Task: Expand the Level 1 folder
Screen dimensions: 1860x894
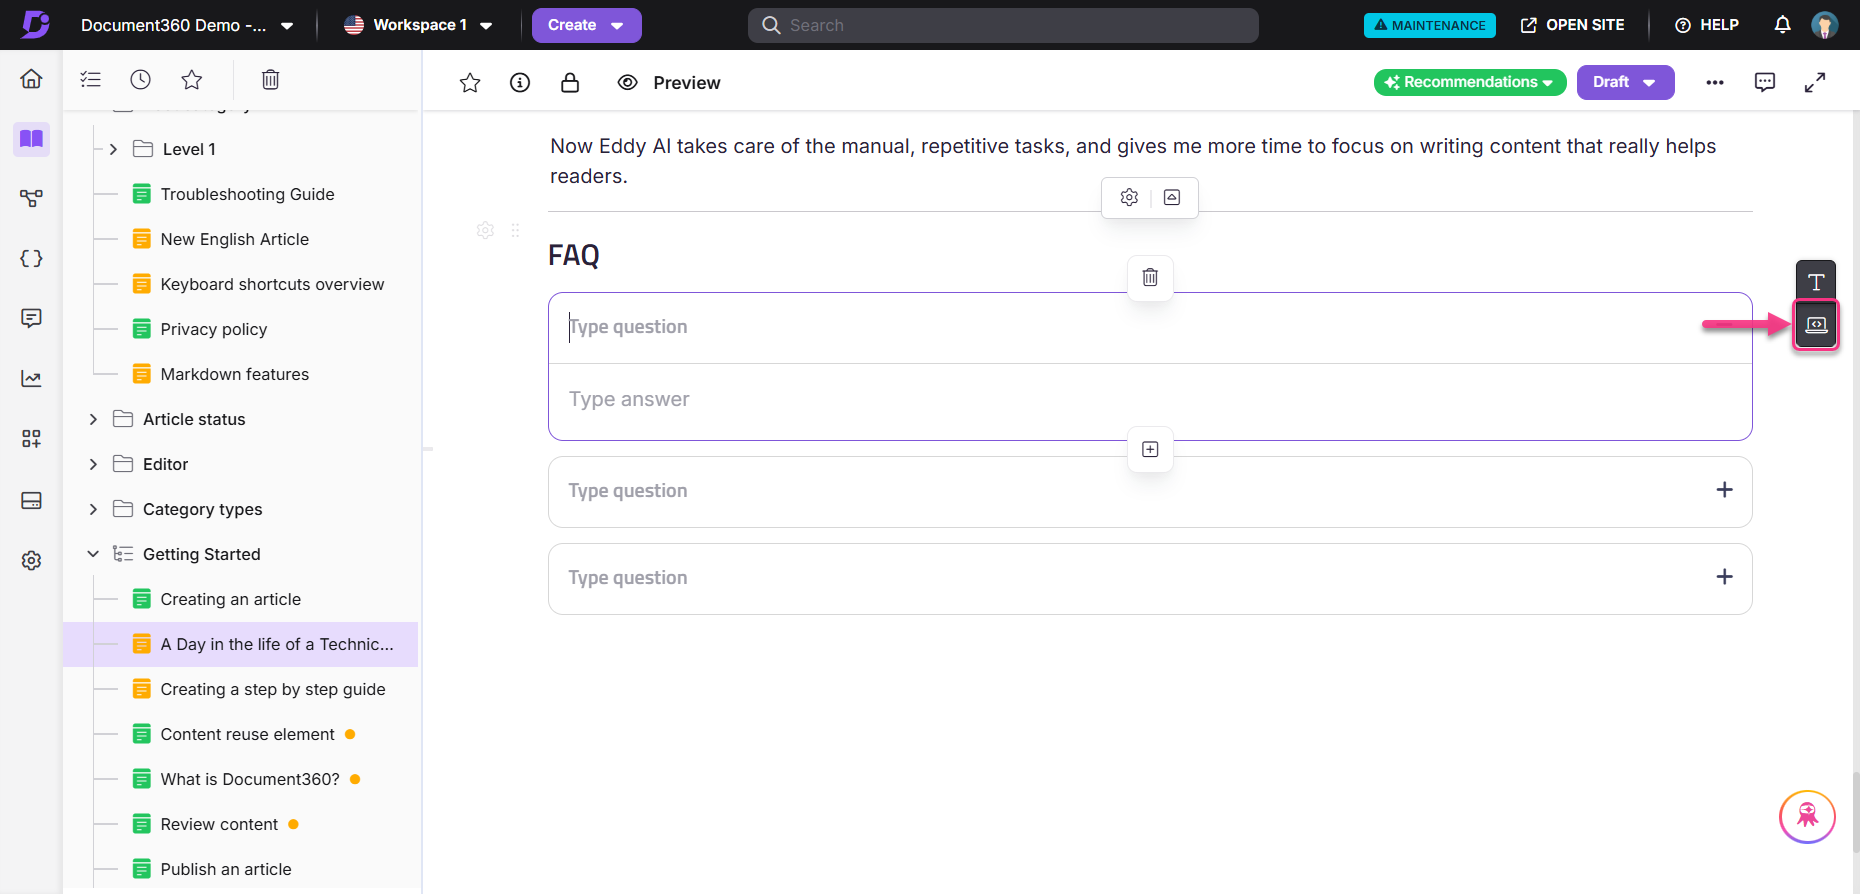Action: pos(113,149)
